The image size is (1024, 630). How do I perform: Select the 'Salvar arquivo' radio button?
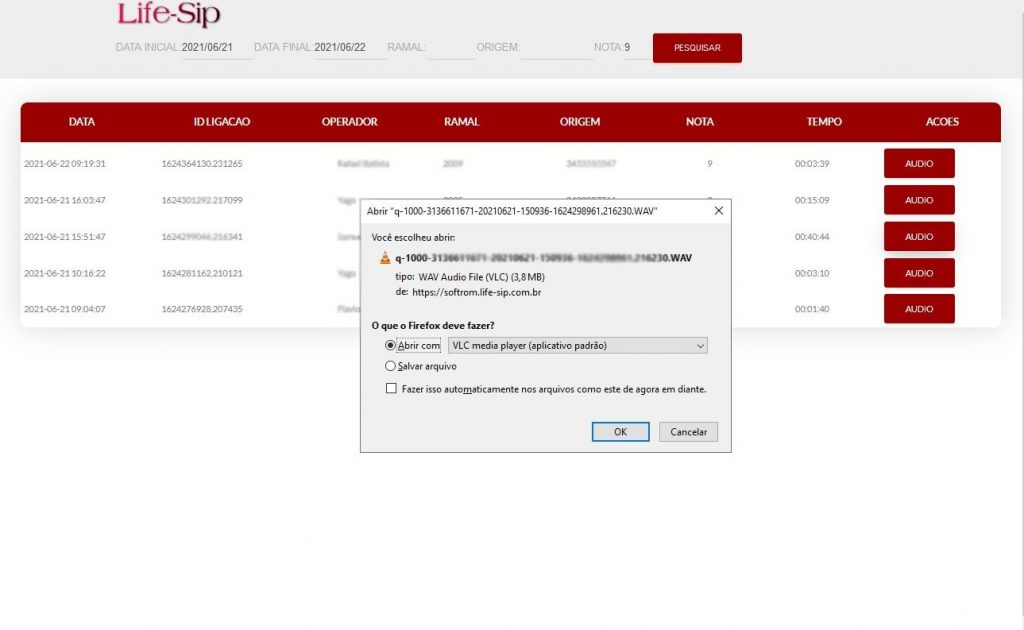tap(390, 367)
